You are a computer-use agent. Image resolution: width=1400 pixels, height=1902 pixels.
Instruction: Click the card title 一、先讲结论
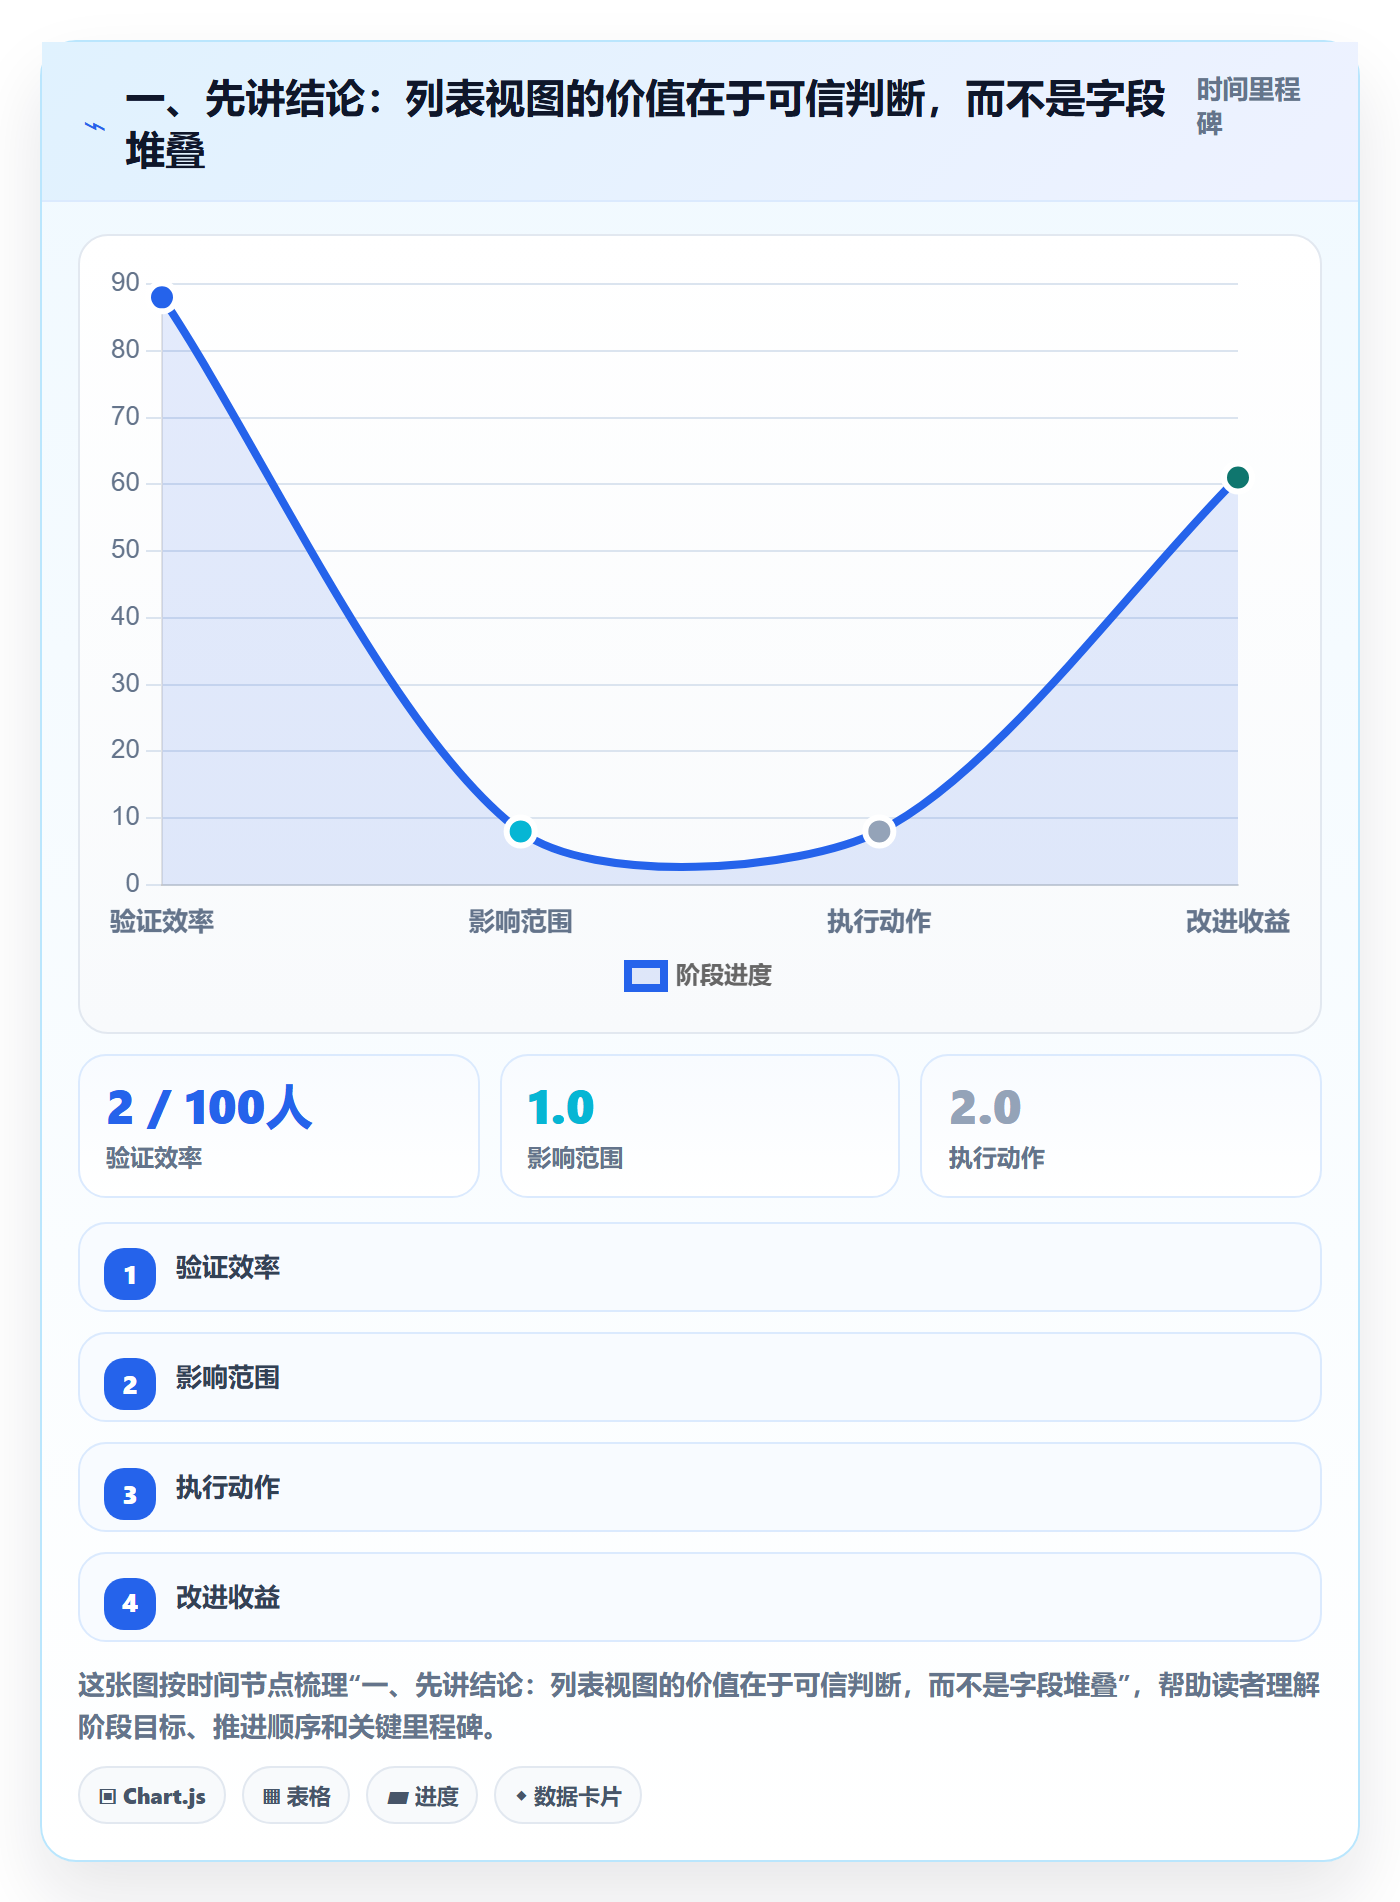[x=645, y=125]
